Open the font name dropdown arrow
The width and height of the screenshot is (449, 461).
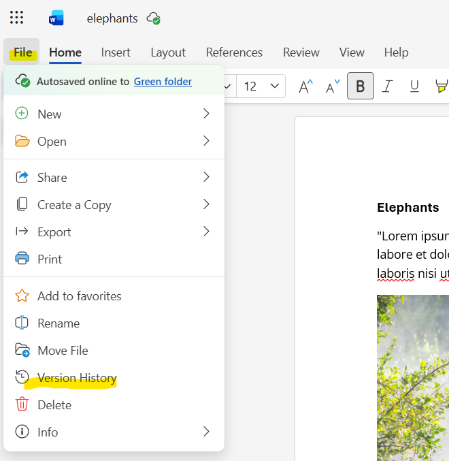click(x=228, y=87)
